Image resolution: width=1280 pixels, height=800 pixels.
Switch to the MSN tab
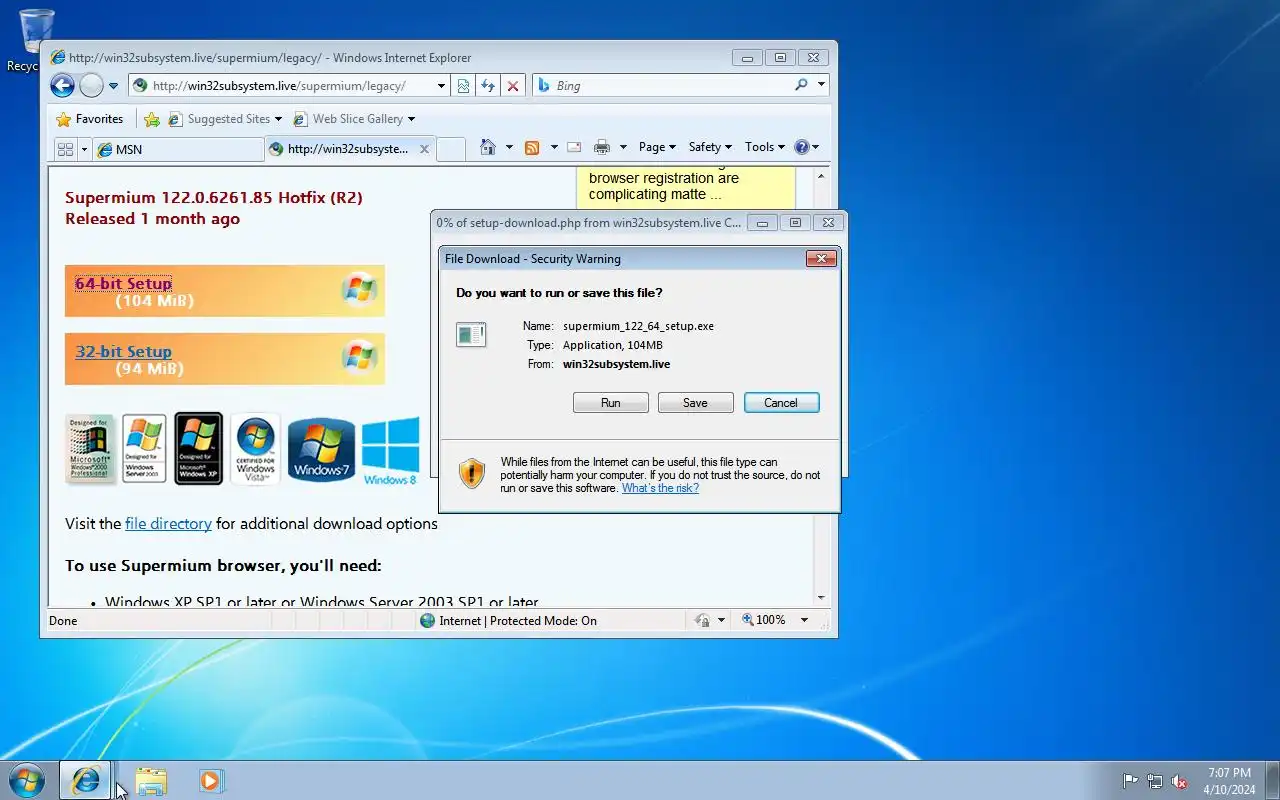[178, 149]
